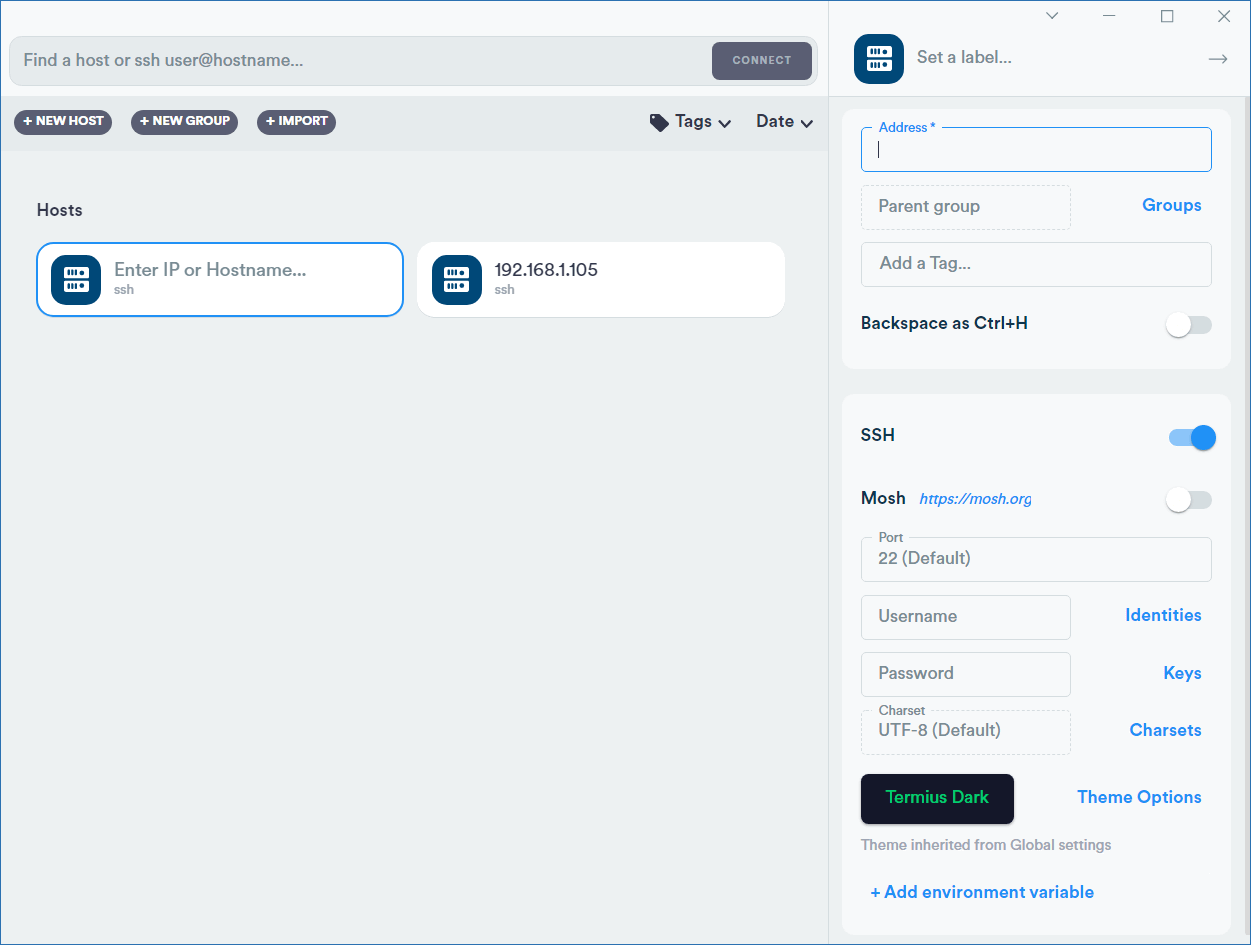This screenshot has width=1251, height=945.
Task: Select the Enter IP or Hostname card
Action: coord(220,279)
